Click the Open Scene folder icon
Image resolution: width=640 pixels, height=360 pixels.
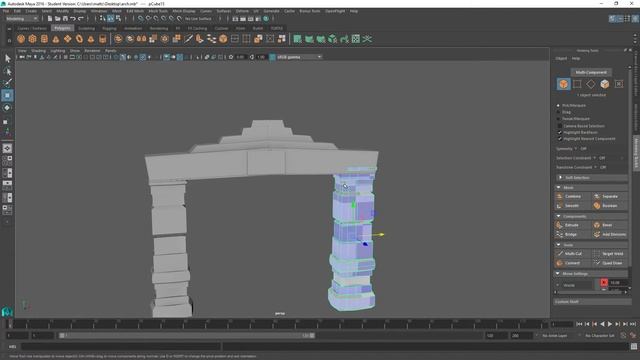58,18
